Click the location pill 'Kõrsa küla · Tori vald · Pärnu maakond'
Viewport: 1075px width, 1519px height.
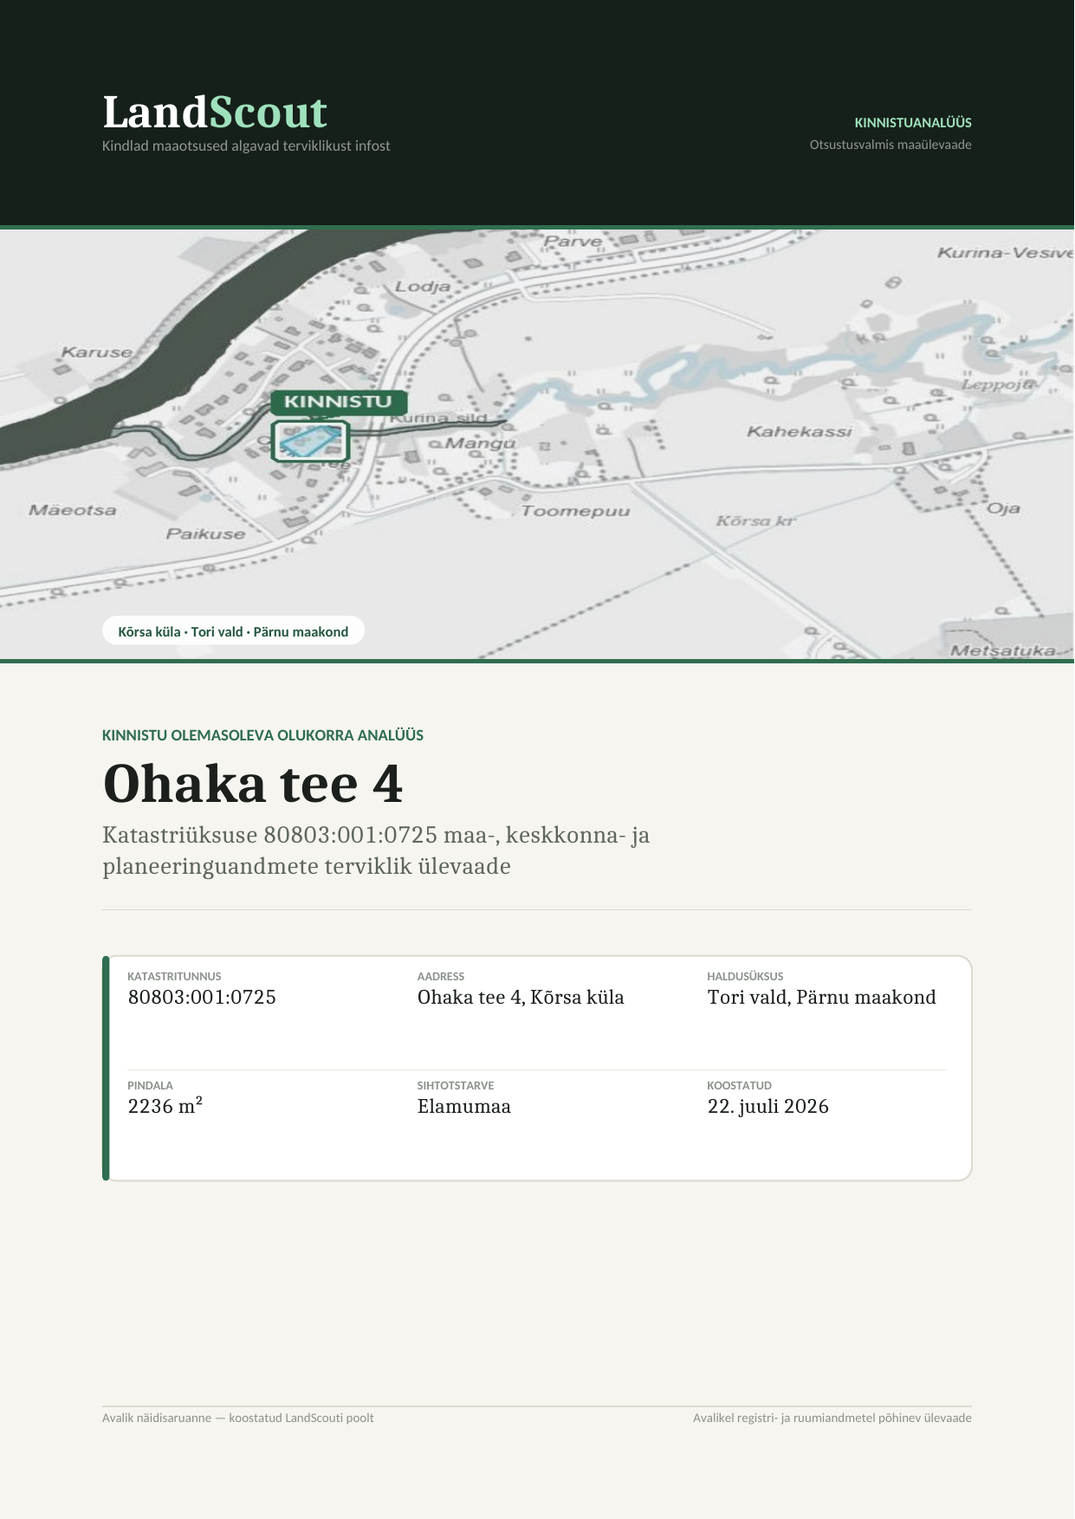pos(233,632)
